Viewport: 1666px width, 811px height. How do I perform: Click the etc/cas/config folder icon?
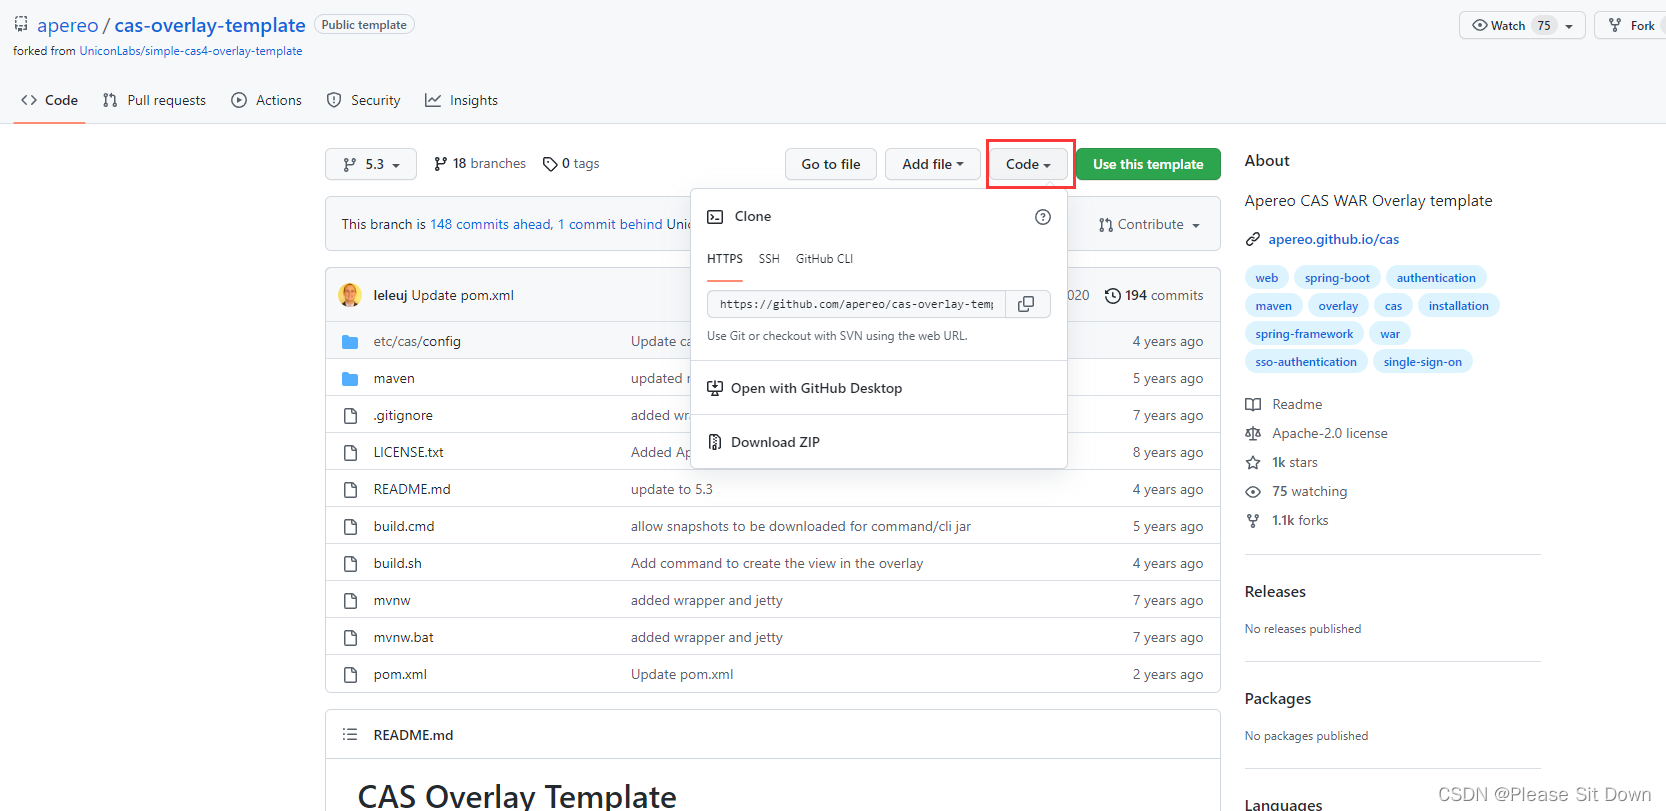tap(350, 342)
